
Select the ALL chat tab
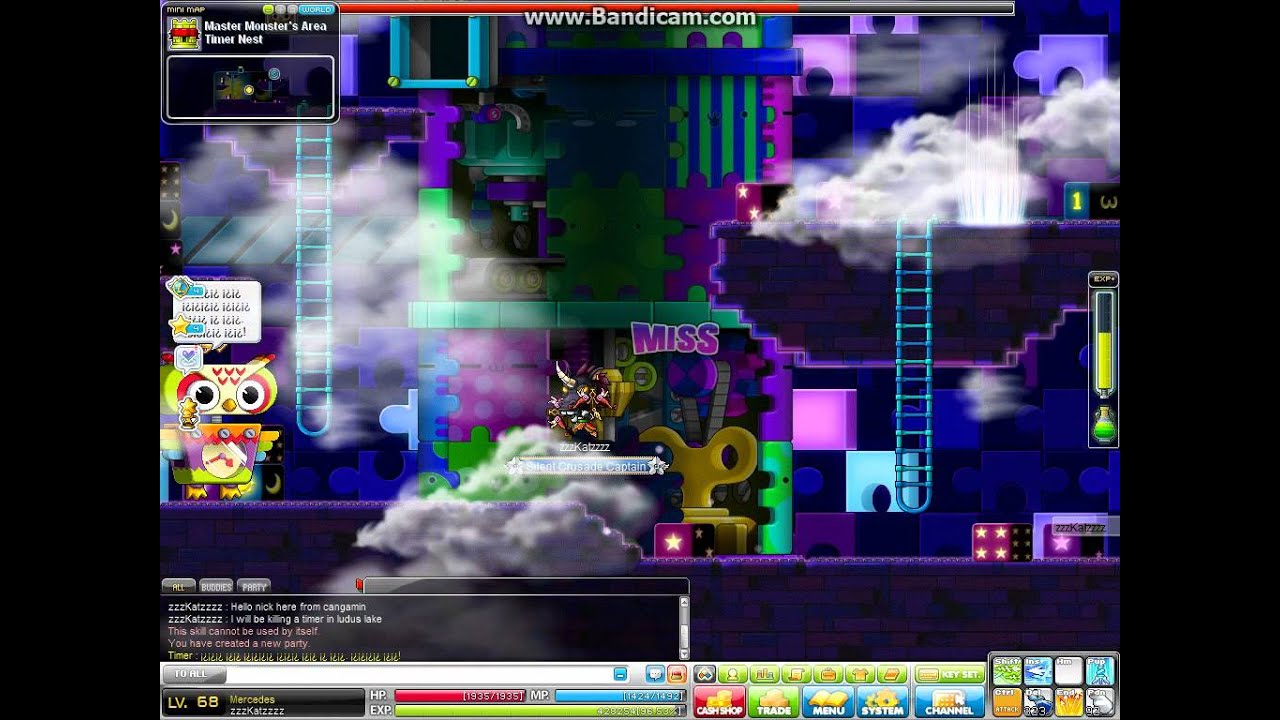pos(178,587)
